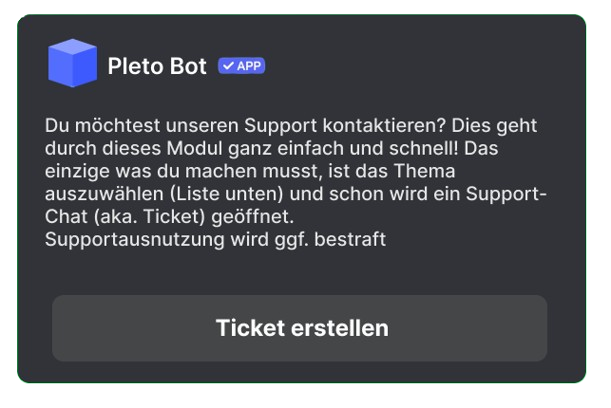611x408 pixels.
Task: Click the word 'auszuwählen' in the message
Action: [x=104, y=194]
